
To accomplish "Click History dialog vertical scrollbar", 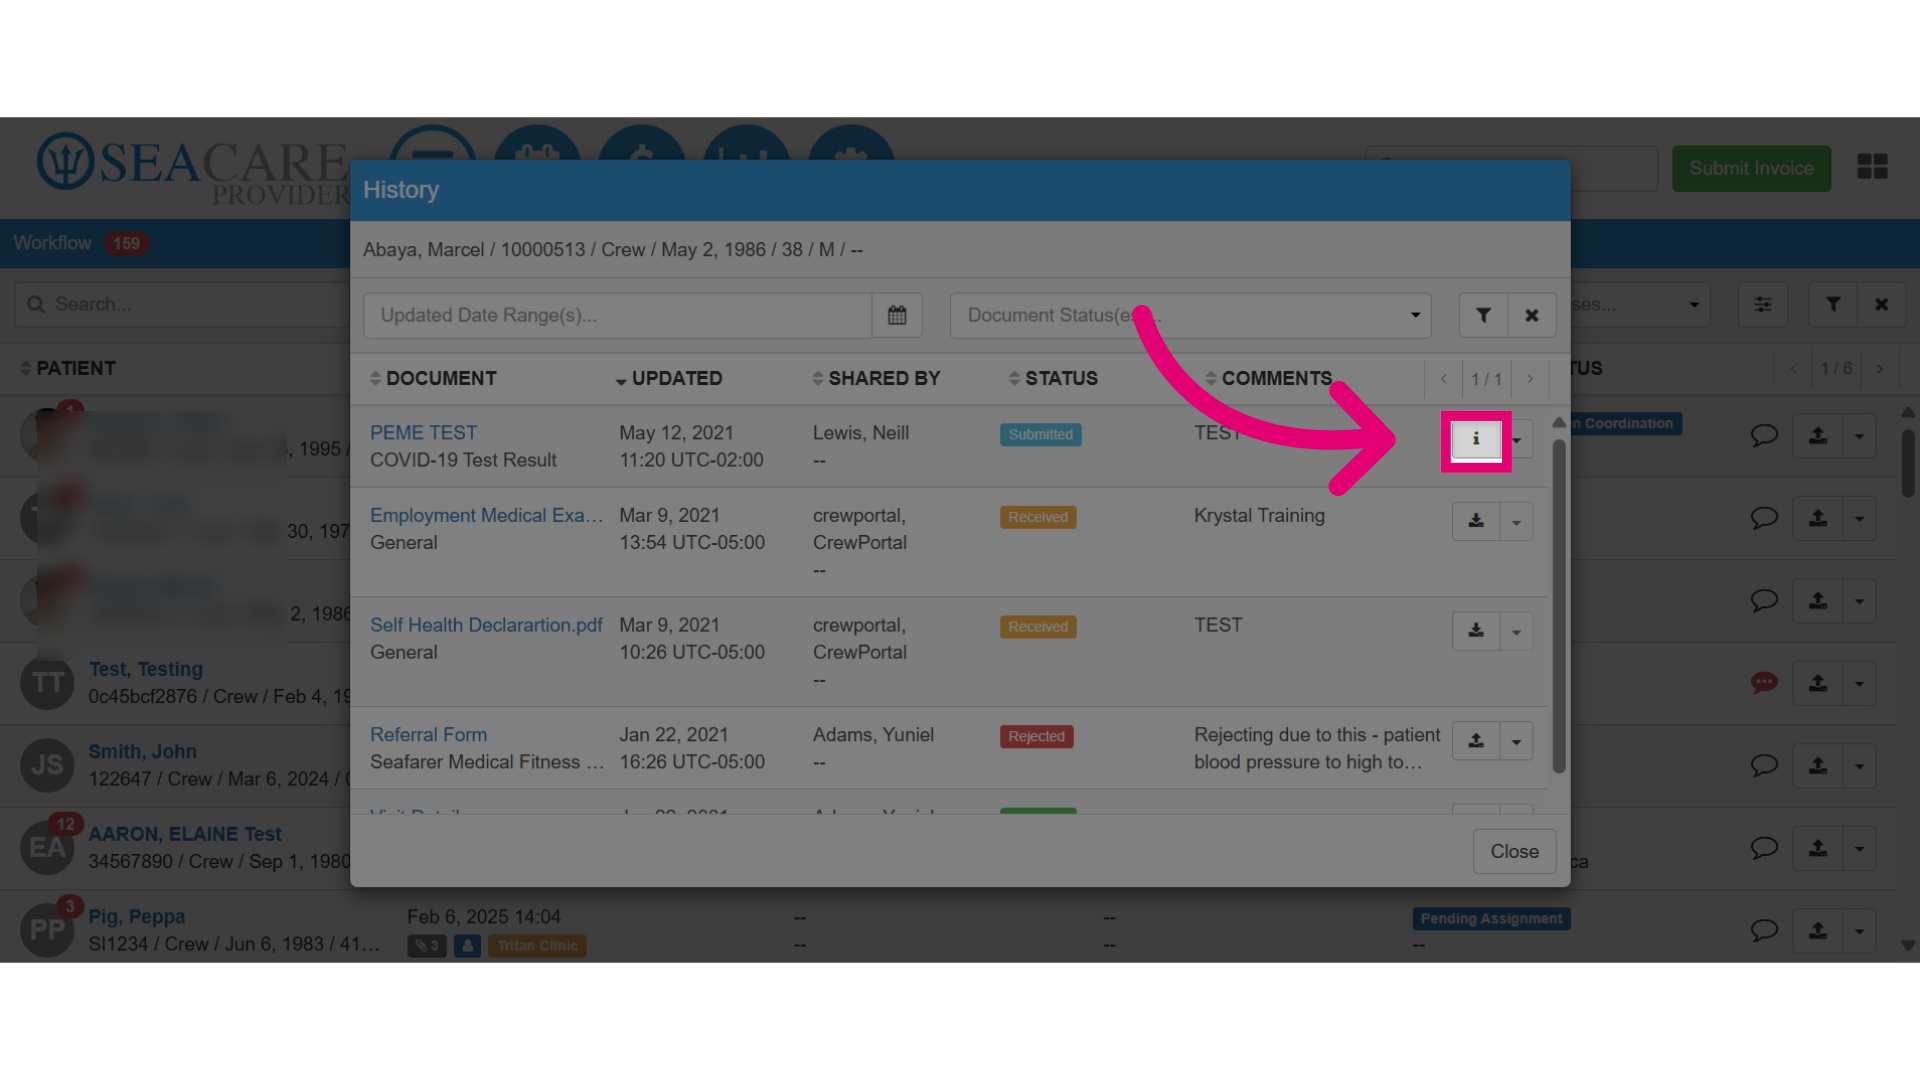I will pos(1558,607).
